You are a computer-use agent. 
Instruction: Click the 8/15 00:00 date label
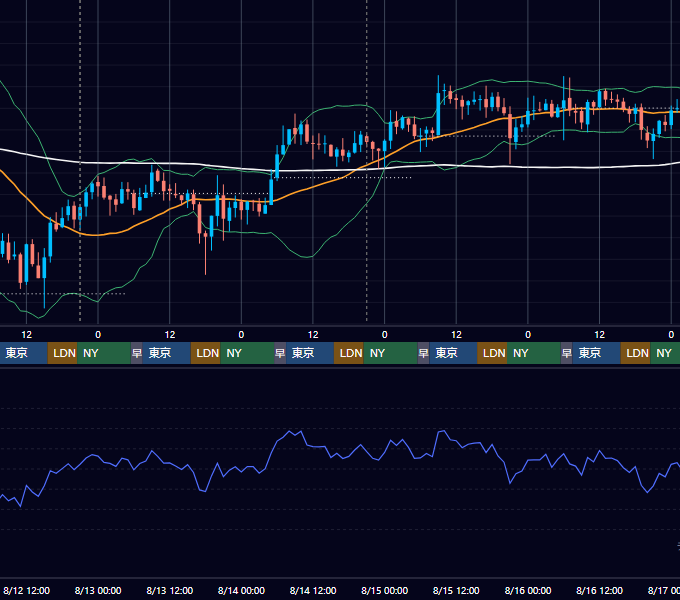point(384,590)
